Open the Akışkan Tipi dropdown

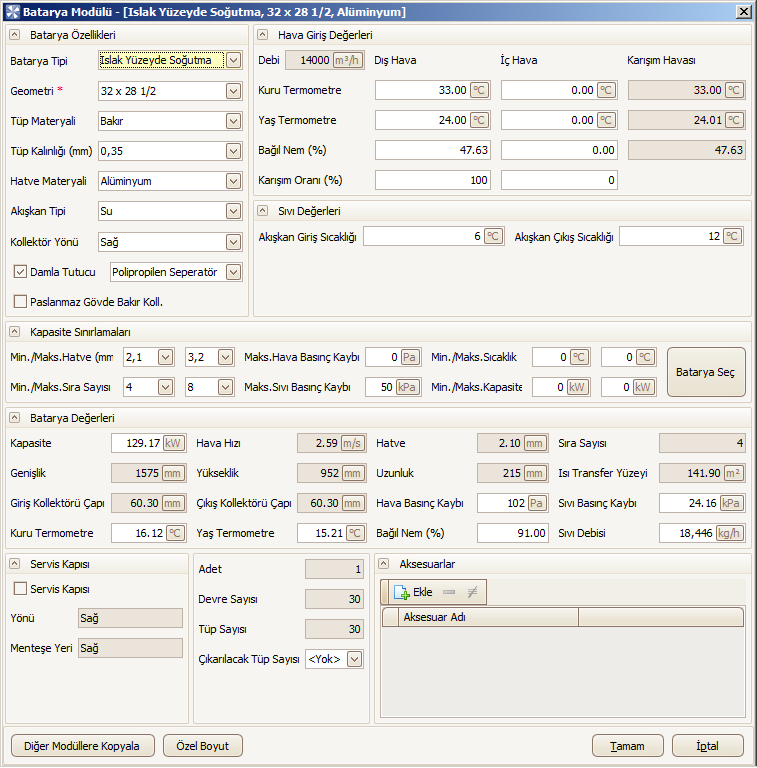(x=234, y=211)
